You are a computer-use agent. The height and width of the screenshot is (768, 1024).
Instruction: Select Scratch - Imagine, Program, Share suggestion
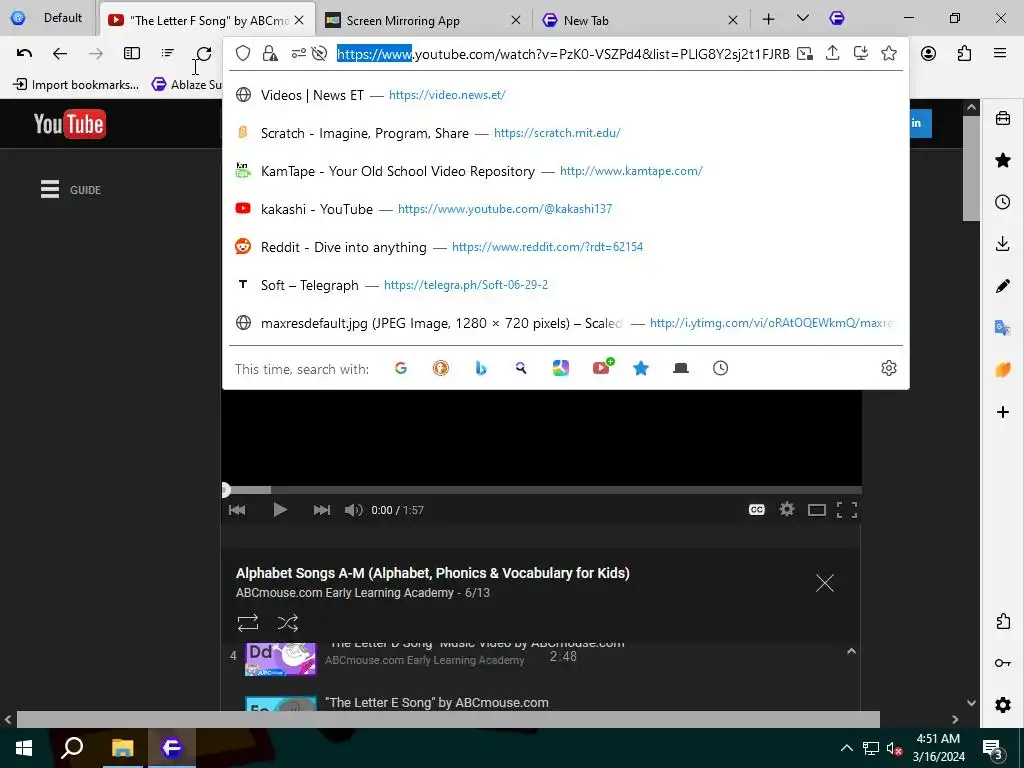click(x=566, y=133)
